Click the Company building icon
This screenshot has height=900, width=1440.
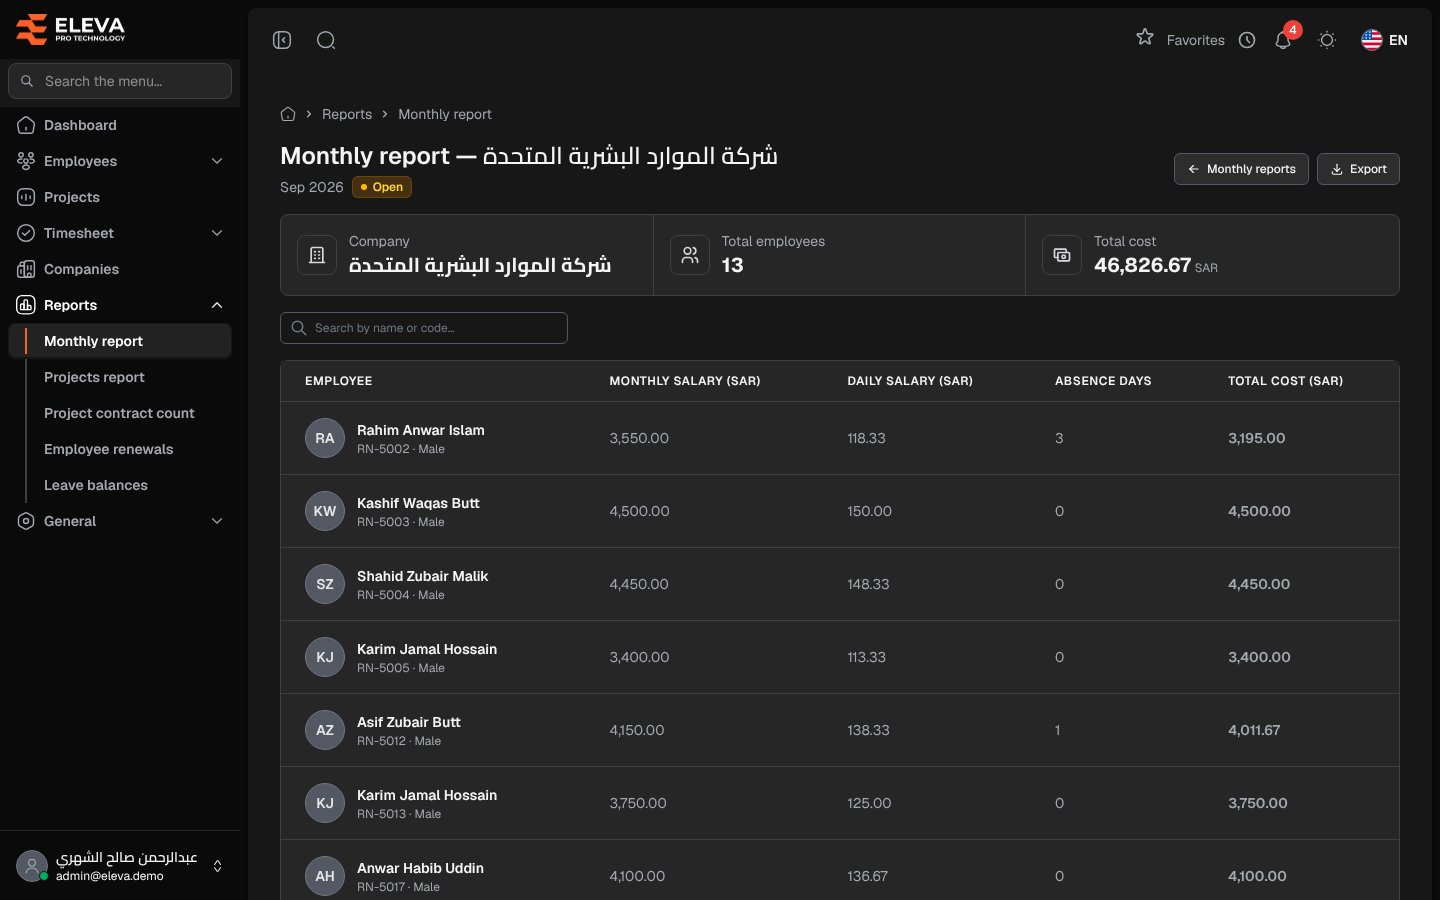point(317,255)
